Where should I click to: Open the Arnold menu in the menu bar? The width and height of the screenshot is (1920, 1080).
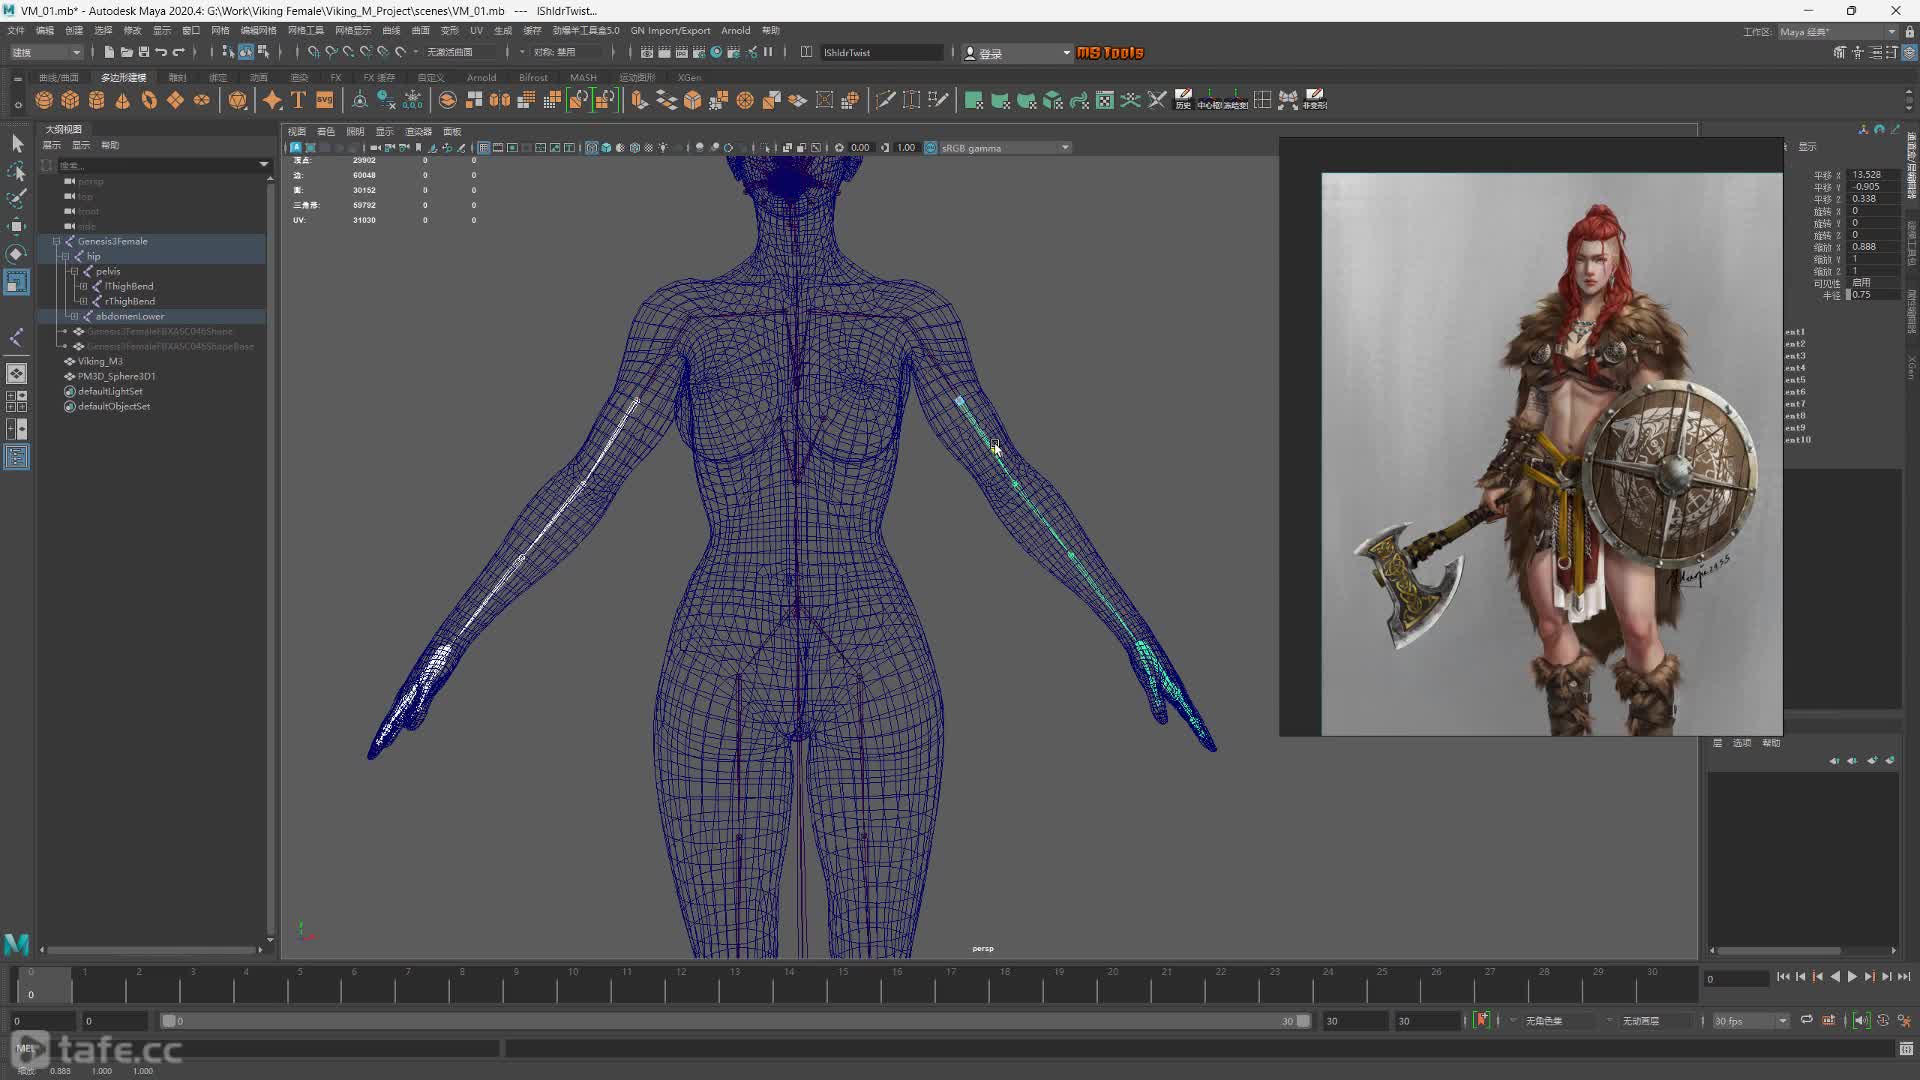pos(735,31)
